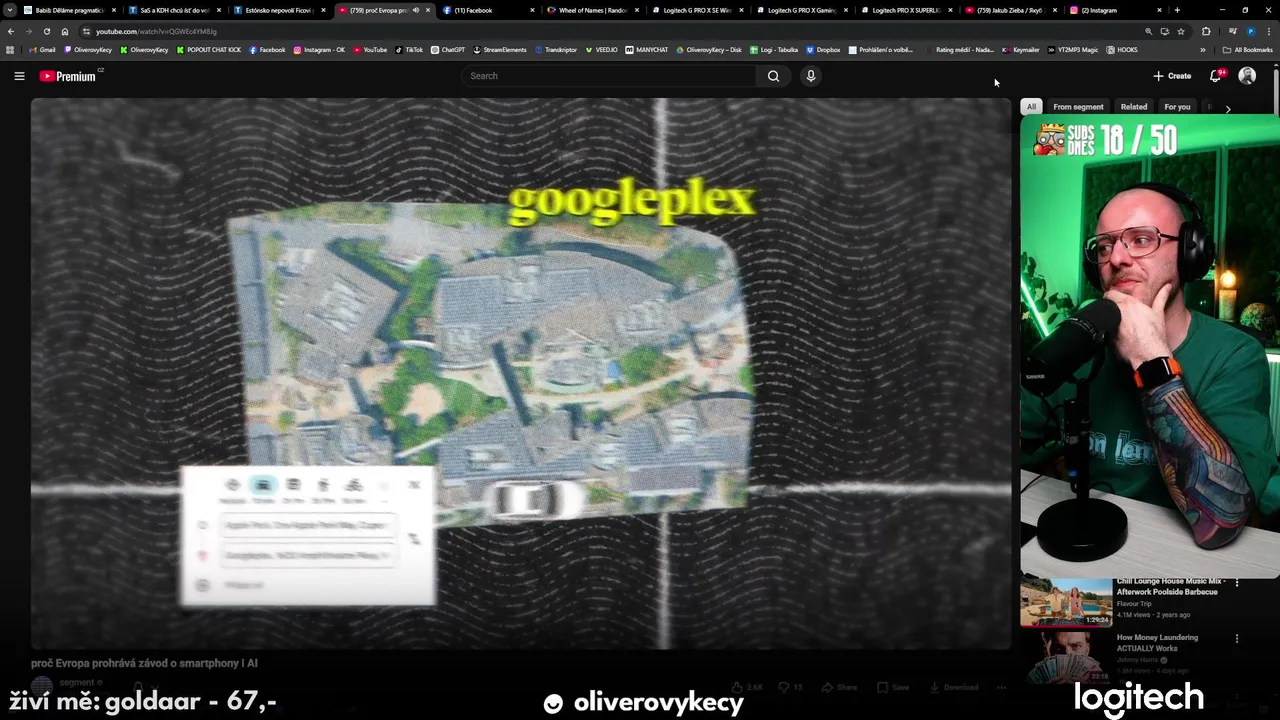Open the Dropbox bookmark
The height and width of the screenshot is (720, 1280).
click(x=823, y=50)
